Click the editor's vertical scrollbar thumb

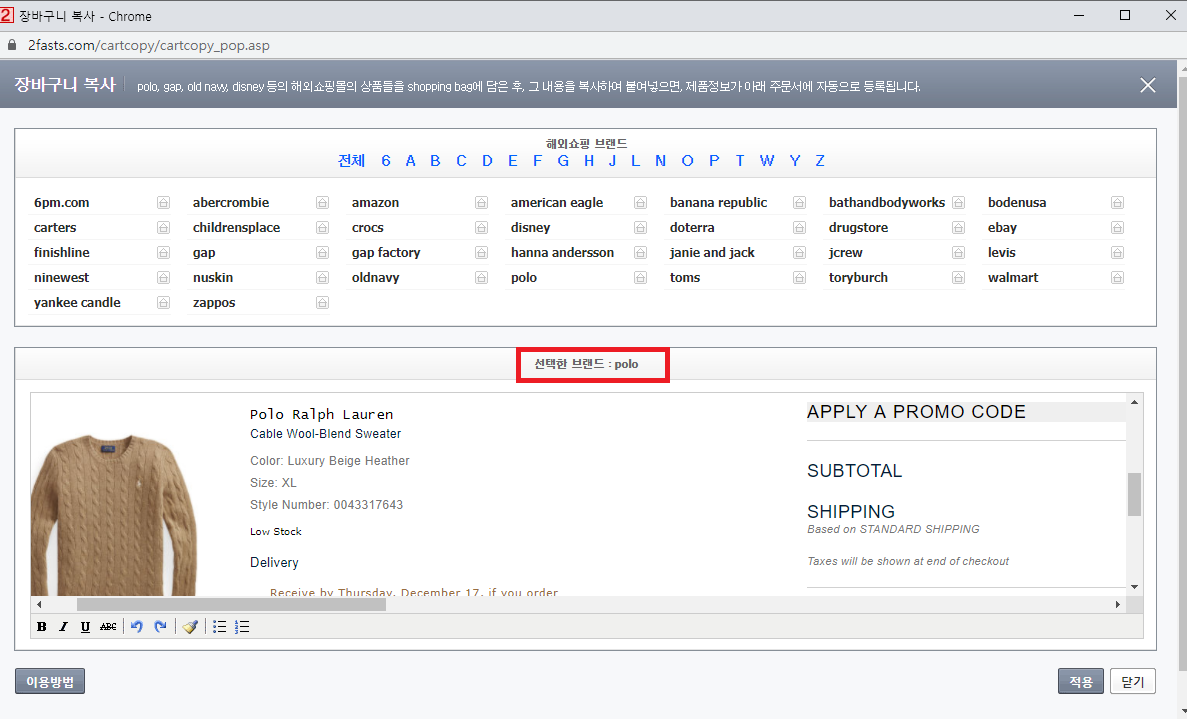click(x=1134, y=494)
